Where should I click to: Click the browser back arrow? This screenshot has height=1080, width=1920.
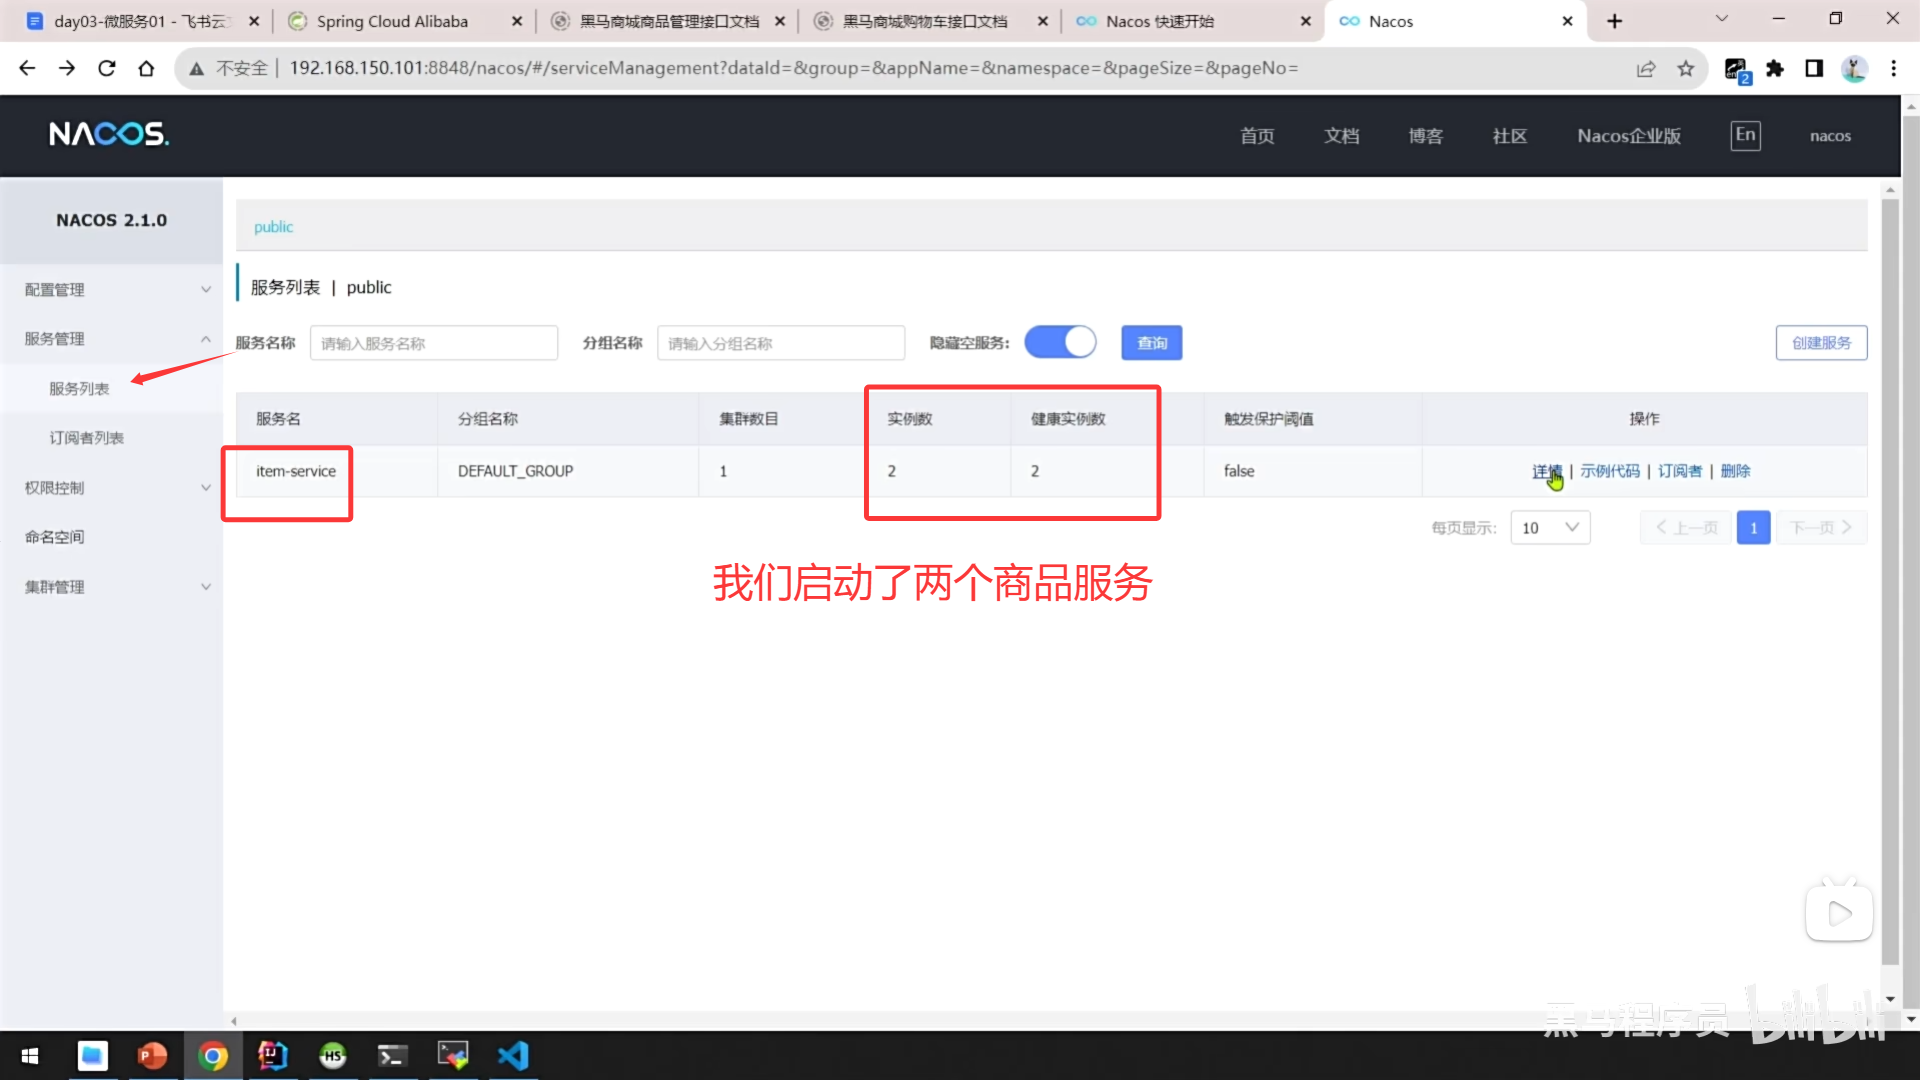pyautogui.click(x=26, y=68)
